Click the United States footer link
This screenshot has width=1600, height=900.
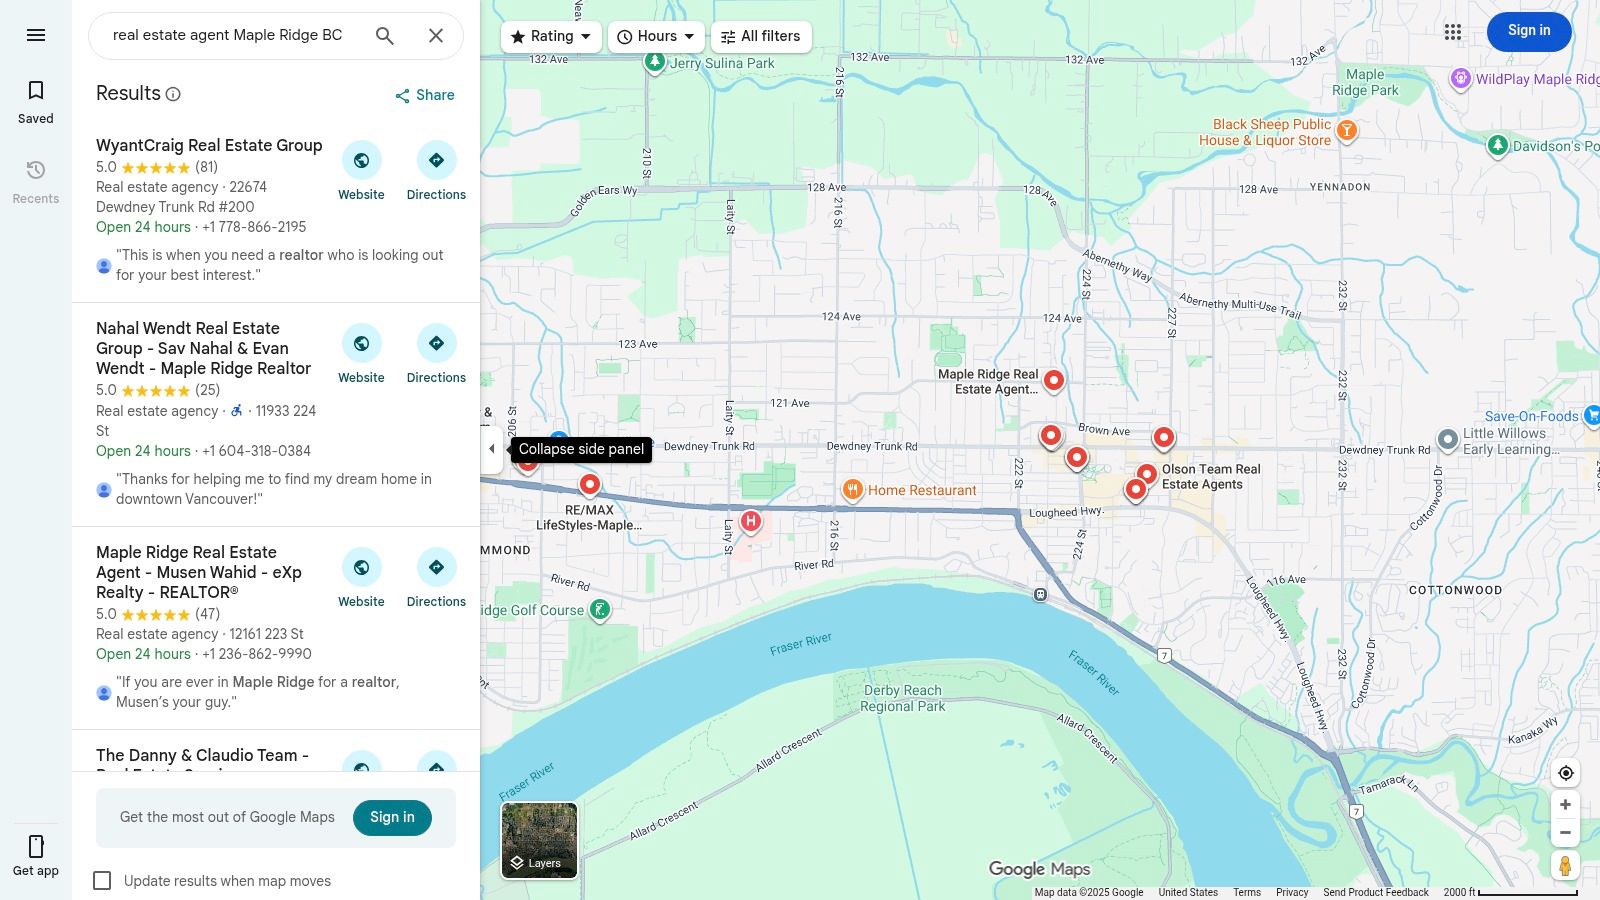pyautogui.click(x=1188, y=893)
